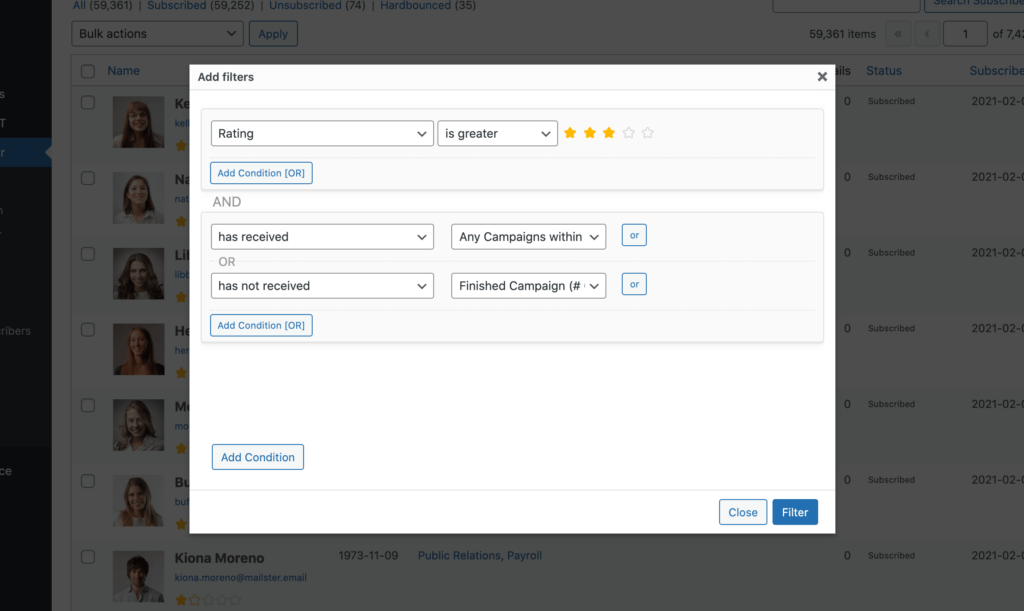Open the Bulk actions dropdown

point(157,34)
